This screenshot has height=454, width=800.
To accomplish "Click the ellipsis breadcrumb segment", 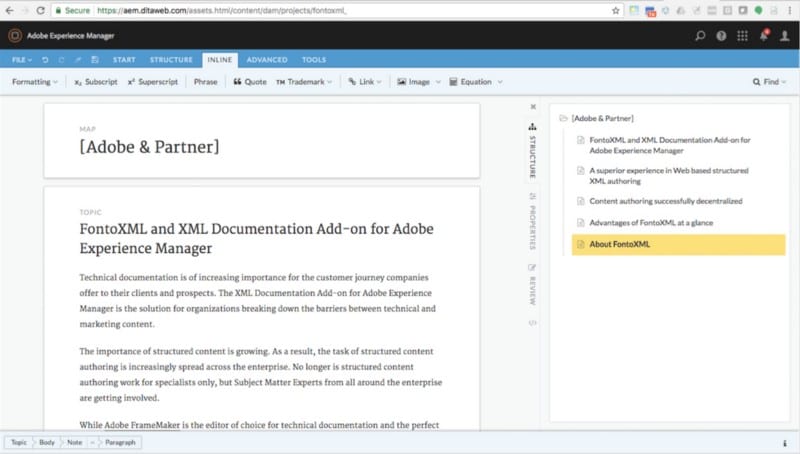I will point(92,442).
